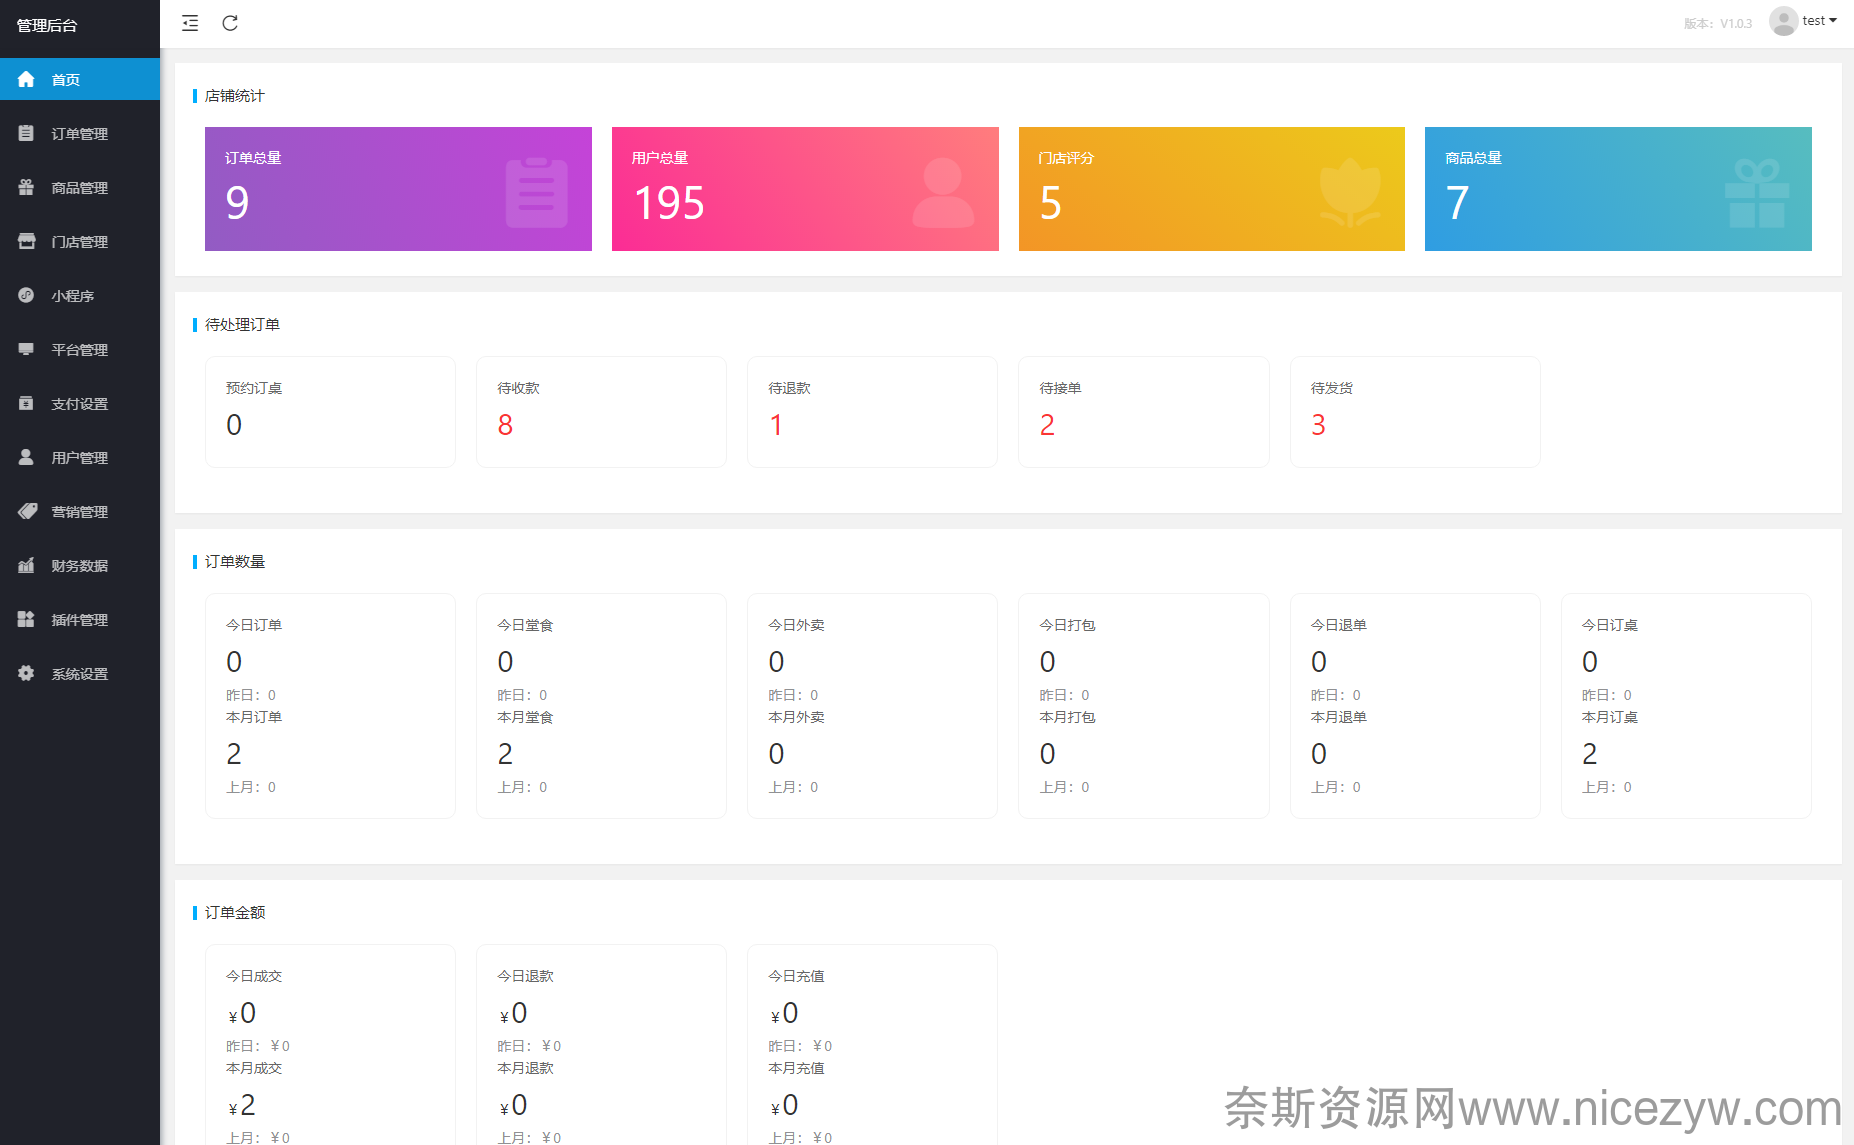
Task: Open the 待收款 pending card
Action: coord(601,412)
